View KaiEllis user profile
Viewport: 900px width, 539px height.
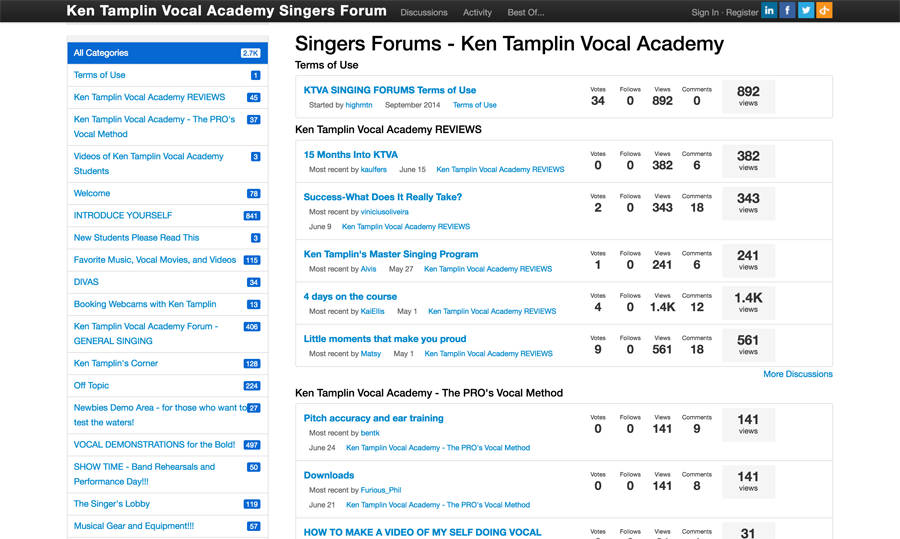click(x=373, y=311)
